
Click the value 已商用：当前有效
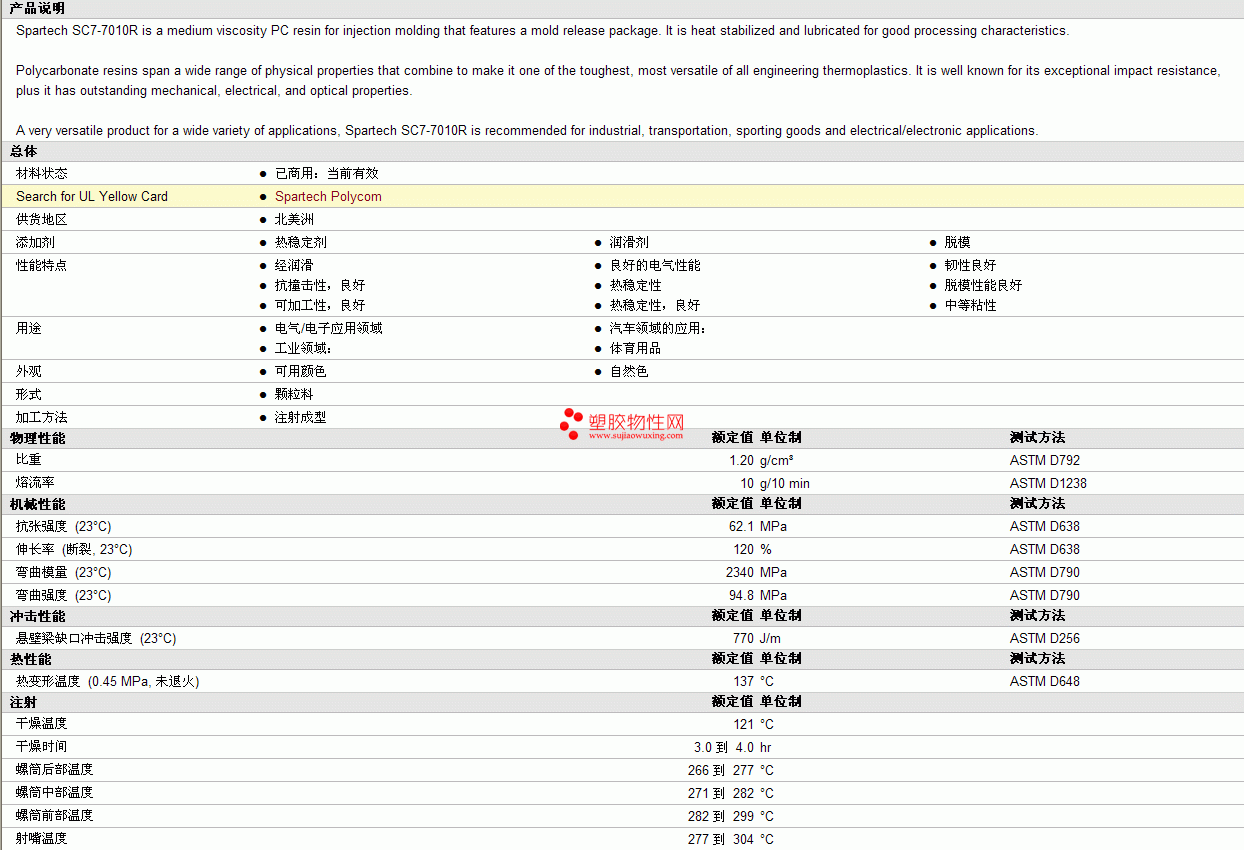[x=327, y=174]
